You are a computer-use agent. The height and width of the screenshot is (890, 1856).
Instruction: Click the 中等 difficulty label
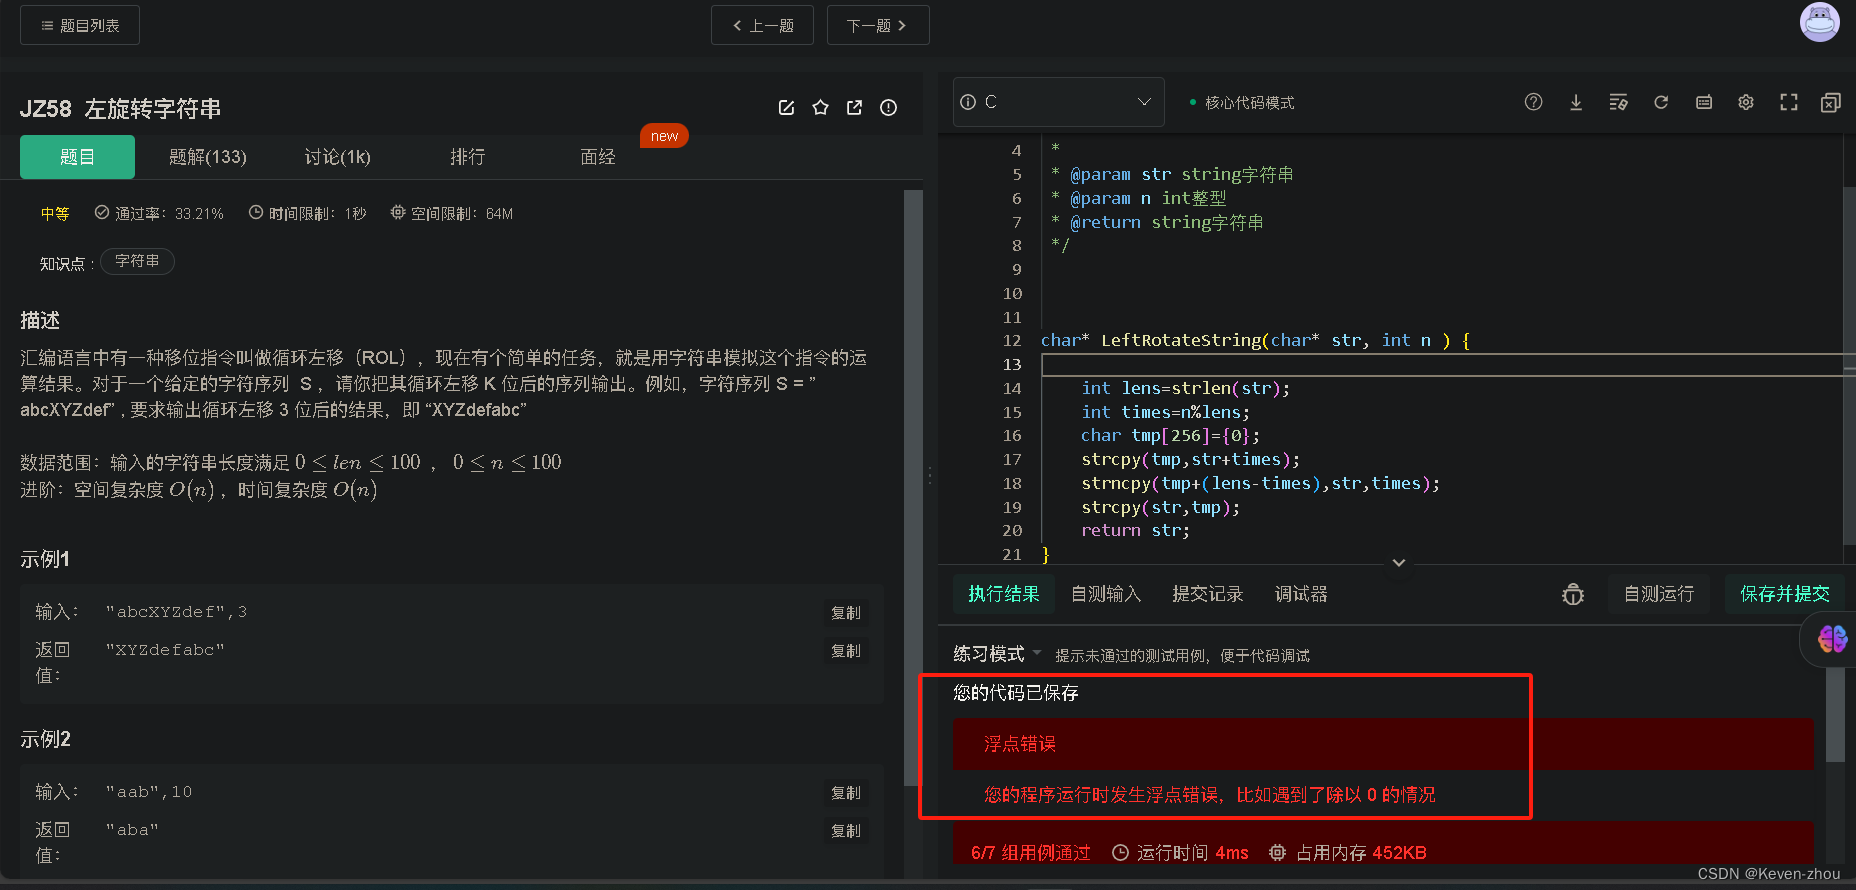point(55,213)
